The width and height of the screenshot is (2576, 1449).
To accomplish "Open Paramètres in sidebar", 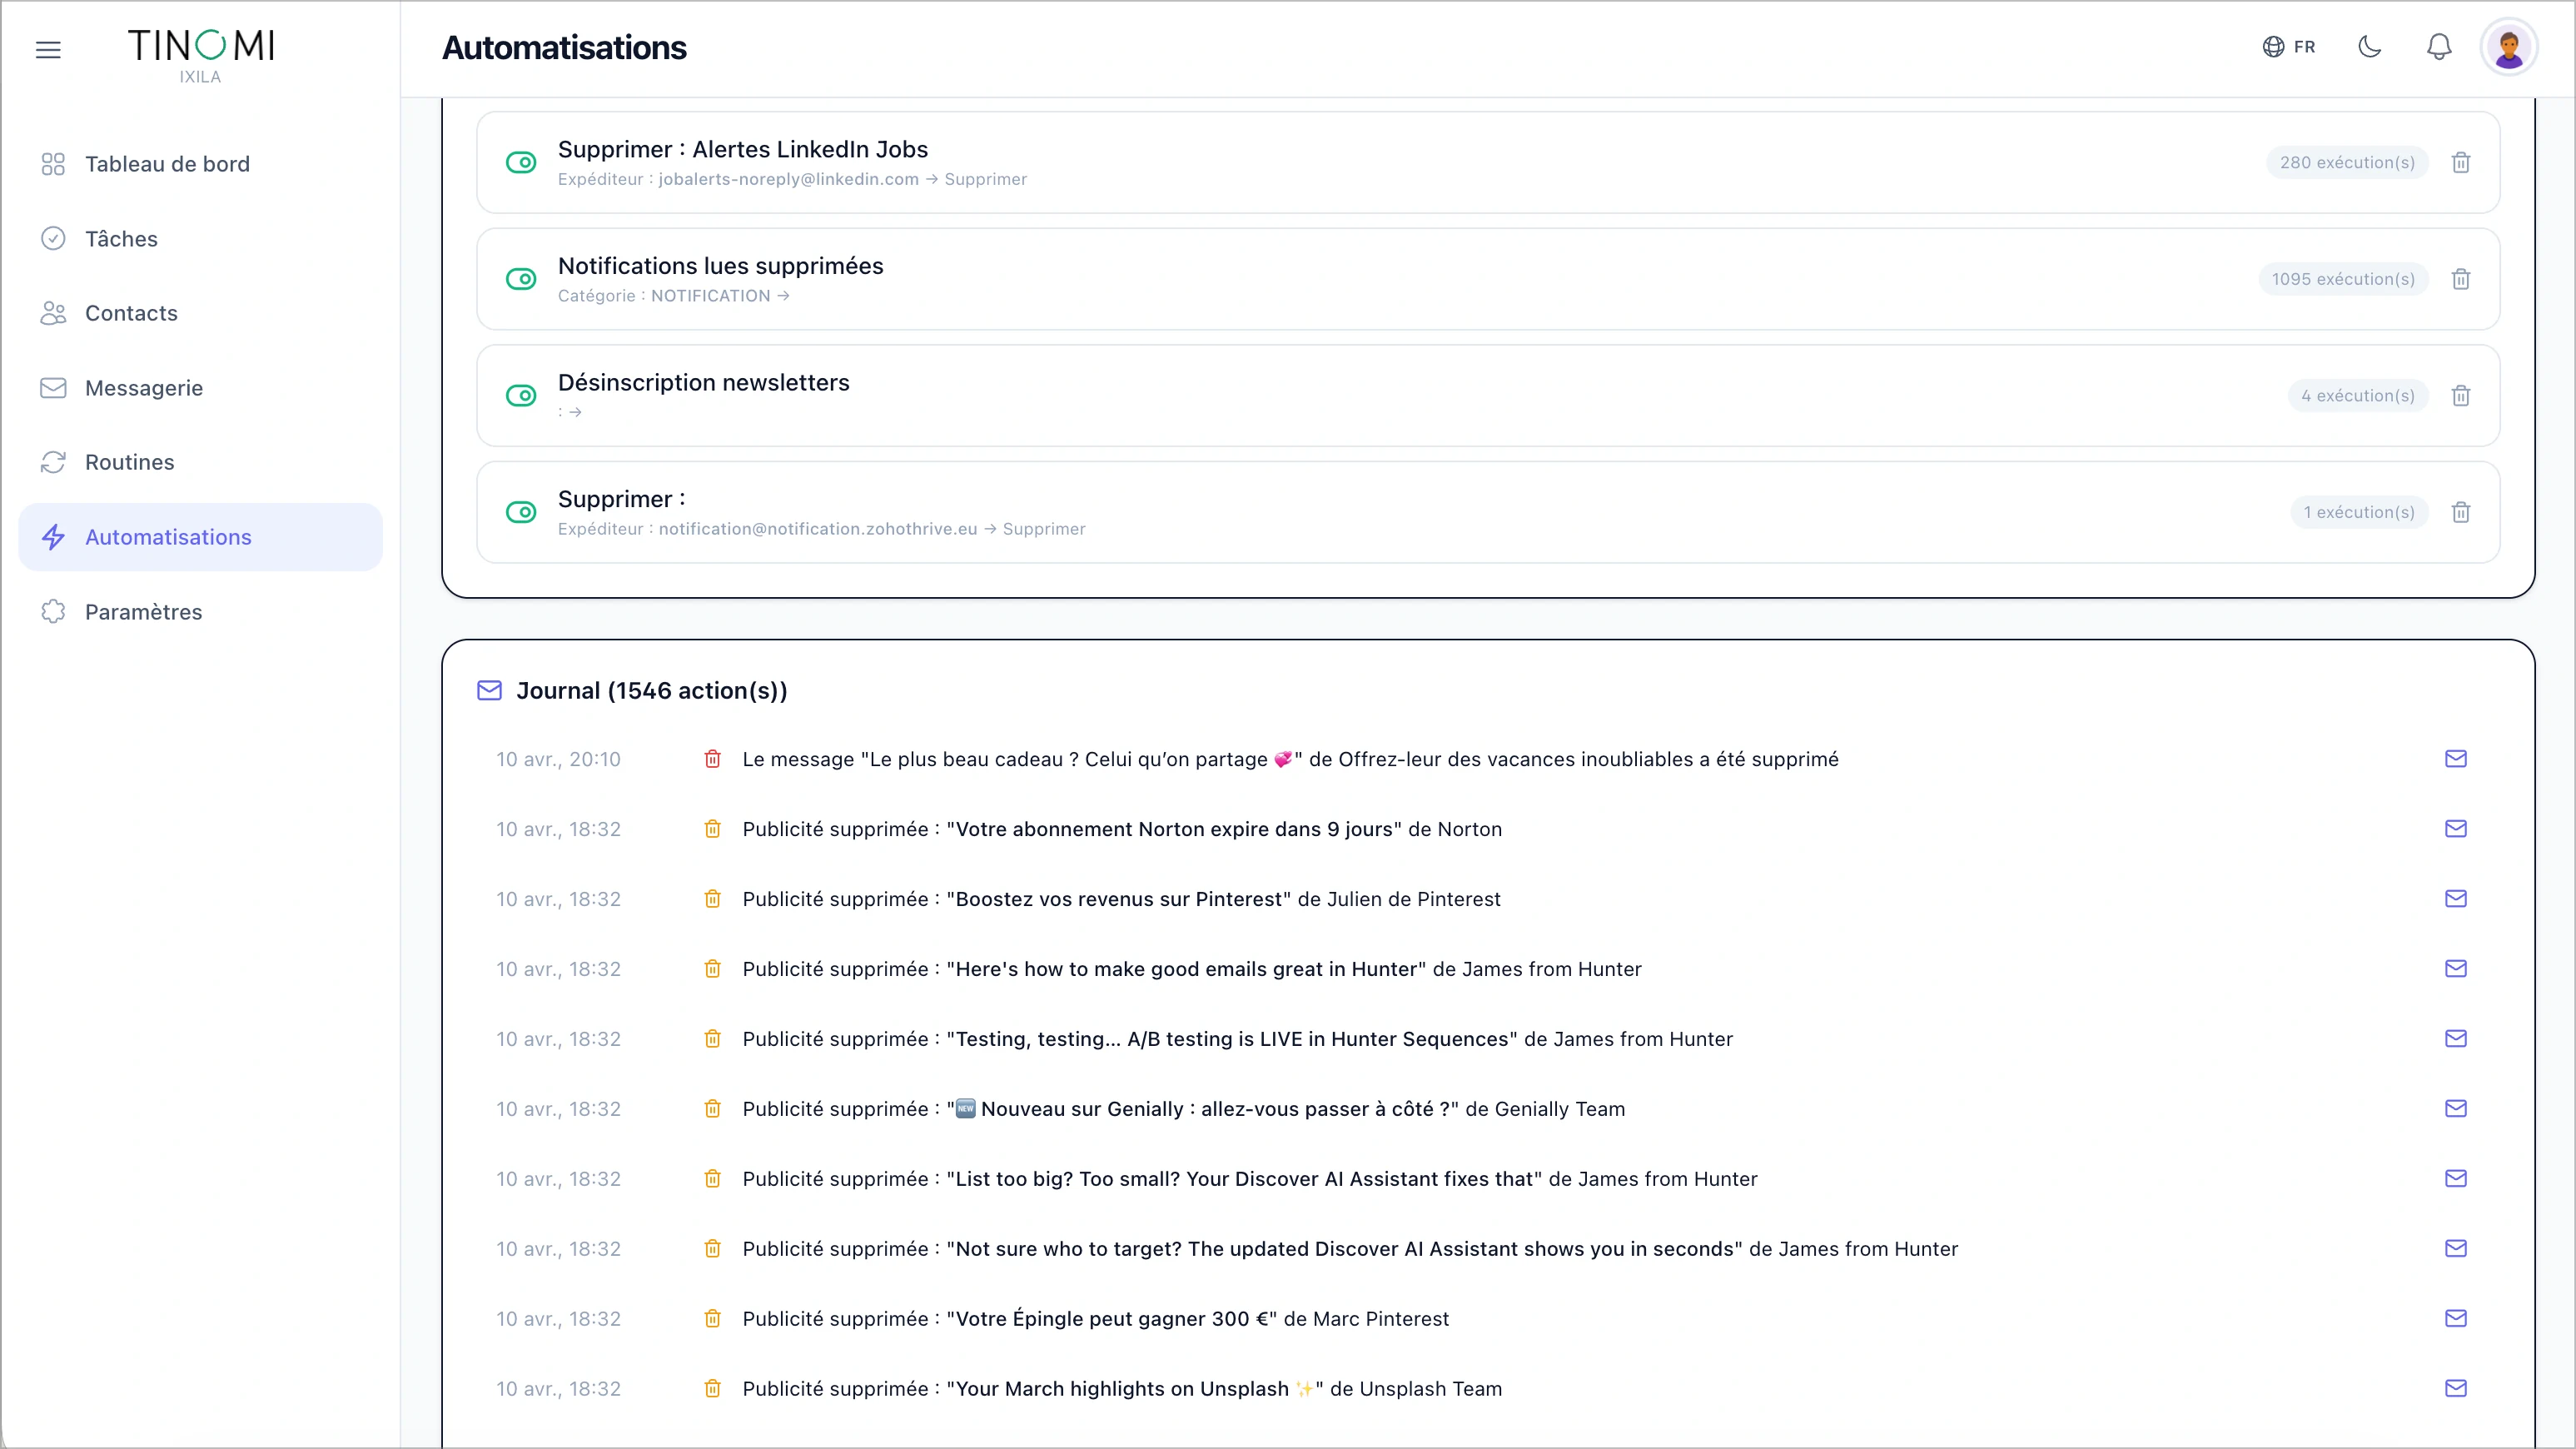I will coord(200,612).
